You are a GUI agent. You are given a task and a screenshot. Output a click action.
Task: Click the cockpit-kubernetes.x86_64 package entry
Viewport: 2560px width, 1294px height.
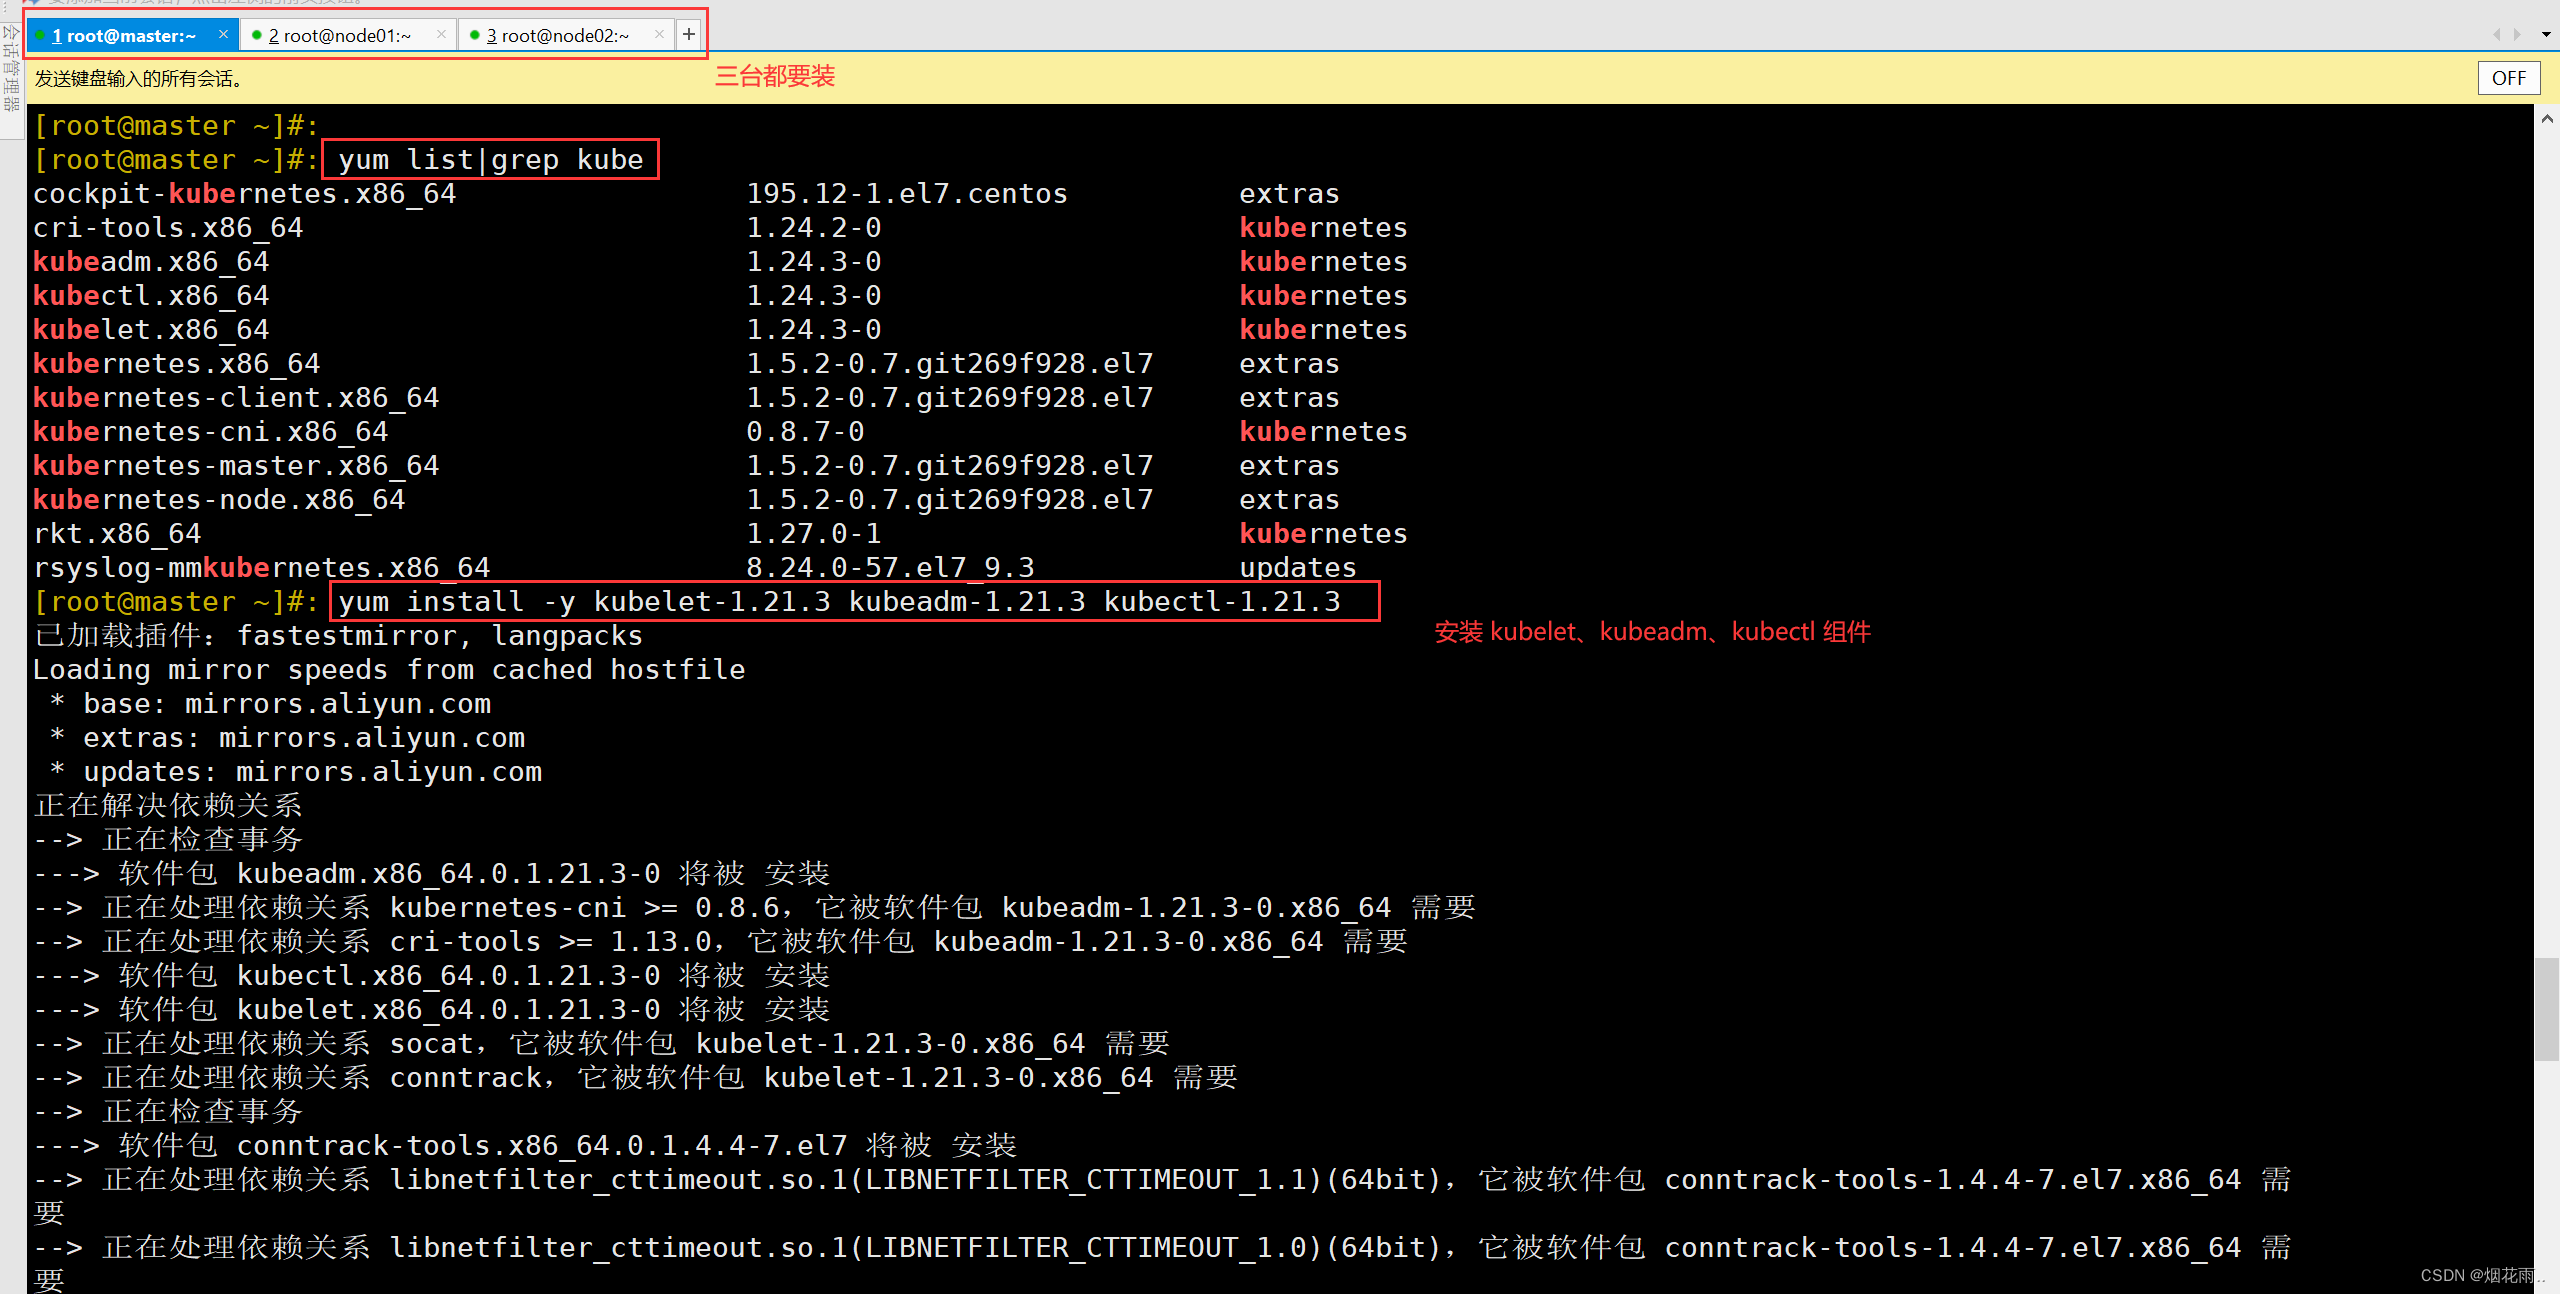(x=245, y=194)
